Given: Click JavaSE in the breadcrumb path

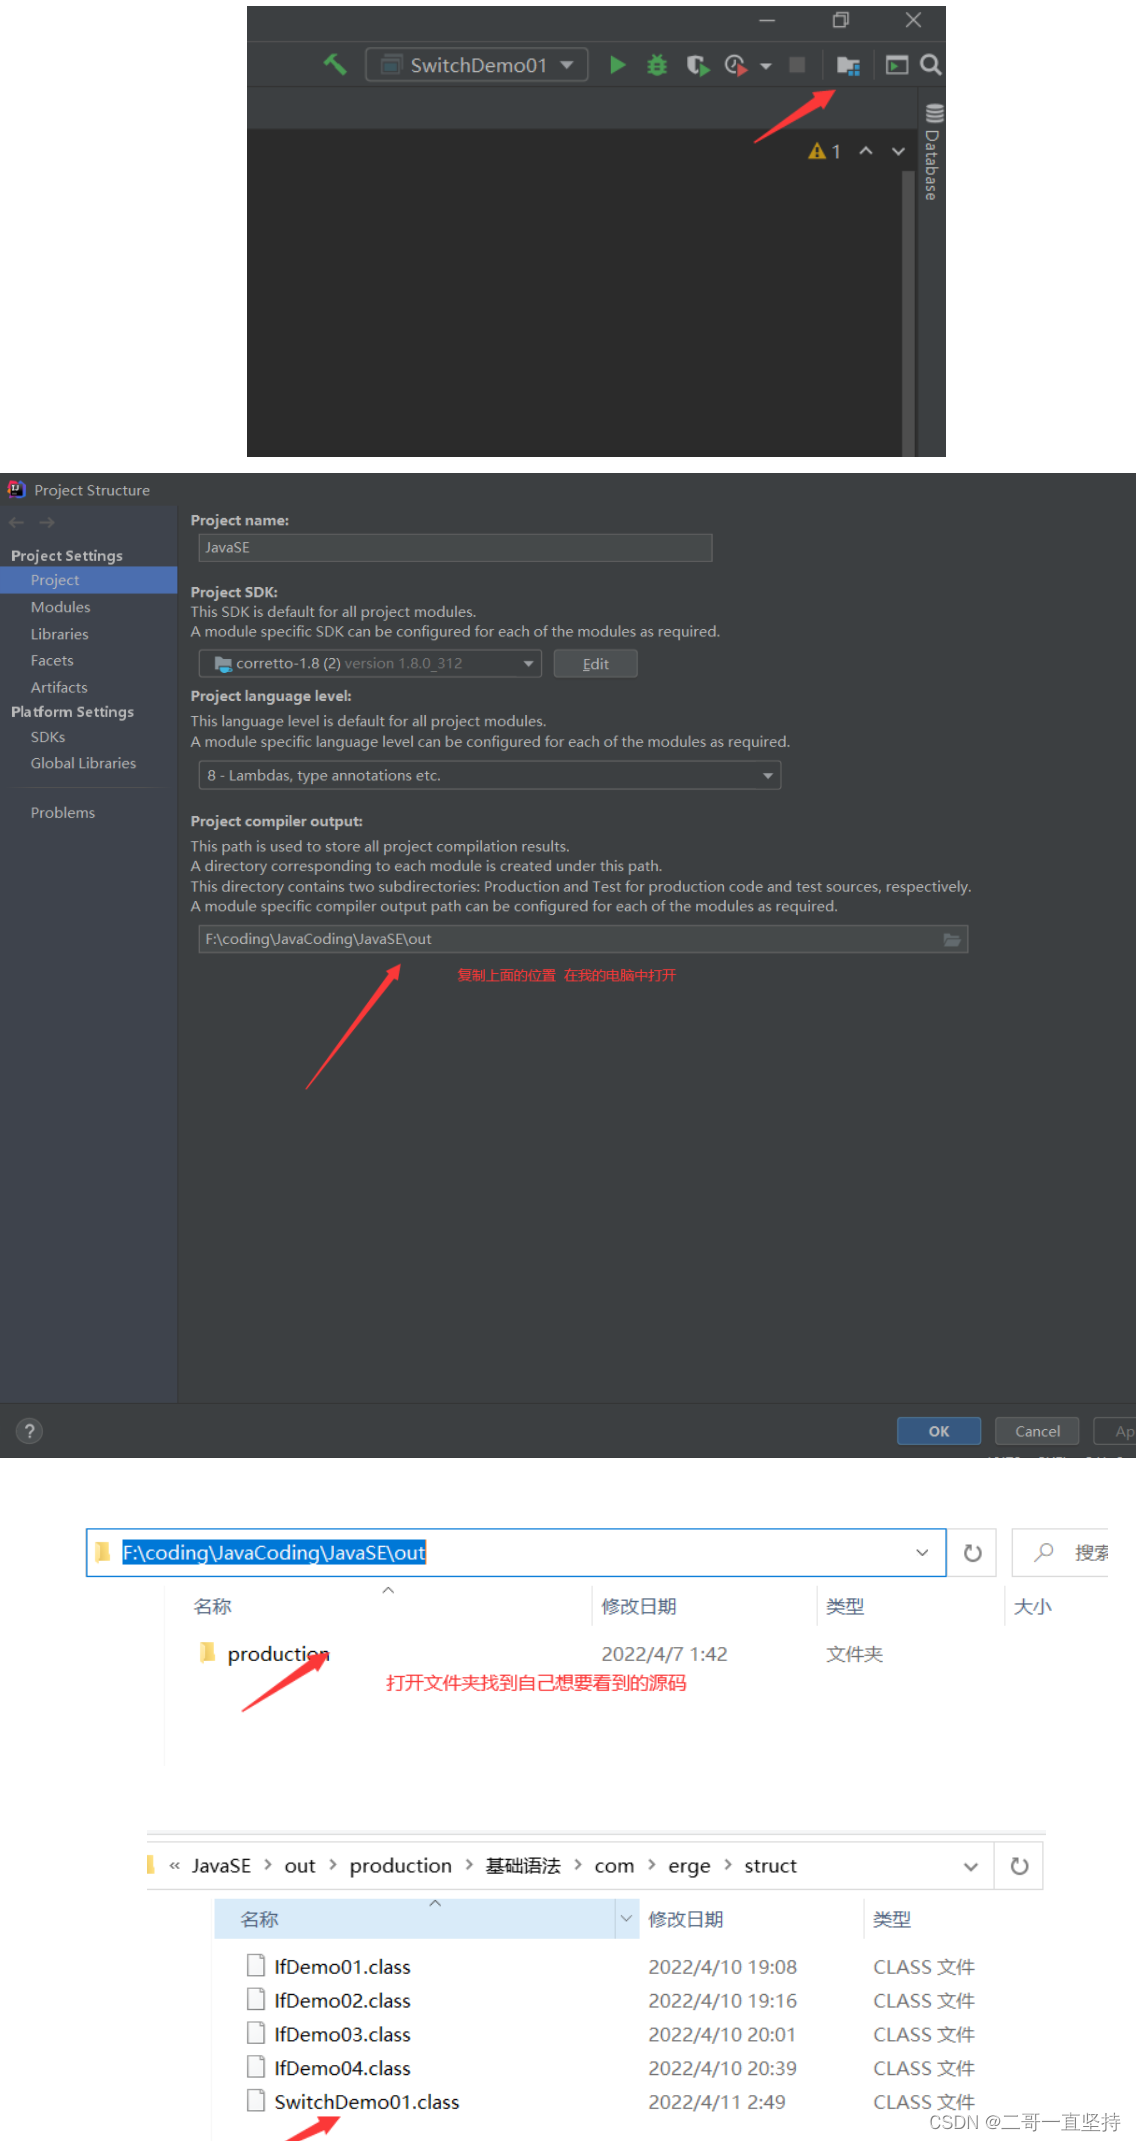Looking at the screenshot, I should [221, 1865].
